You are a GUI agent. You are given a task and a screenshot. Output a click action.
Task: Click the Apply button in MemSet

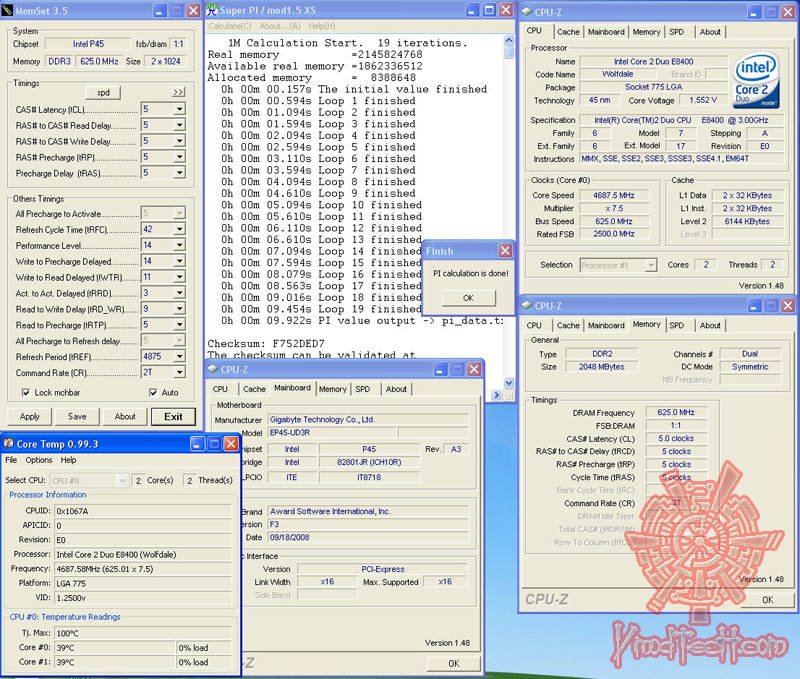pyautogui.click(x=28, y=416)
